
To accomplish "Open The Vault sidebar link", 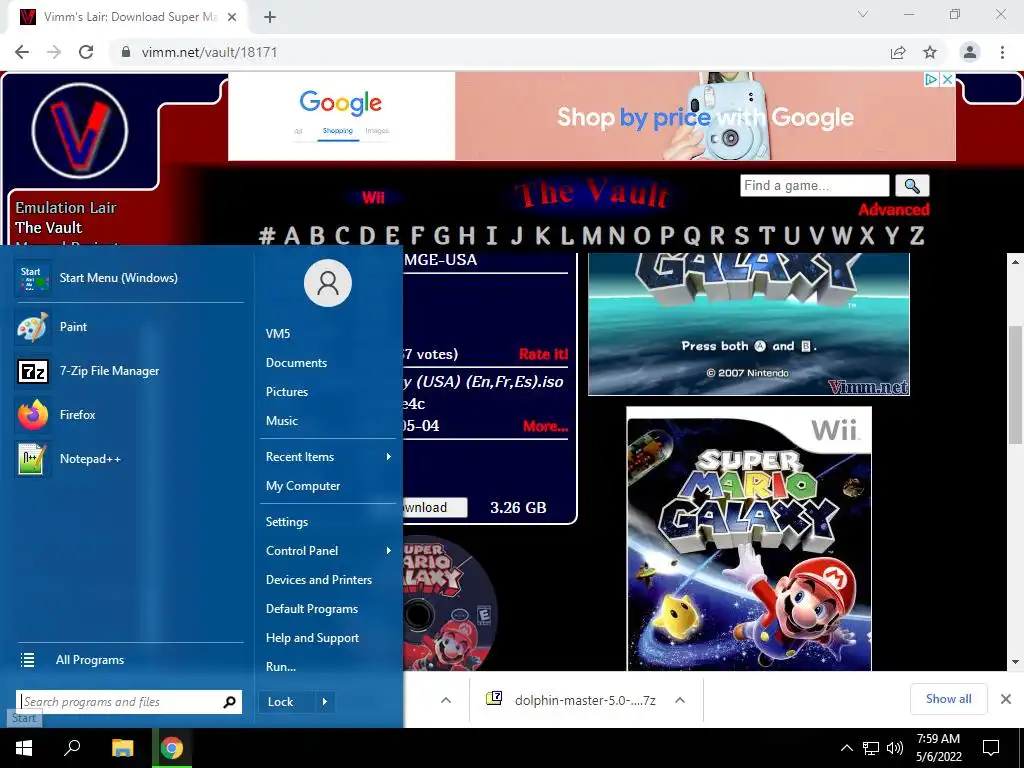I will tap(48, 227).
